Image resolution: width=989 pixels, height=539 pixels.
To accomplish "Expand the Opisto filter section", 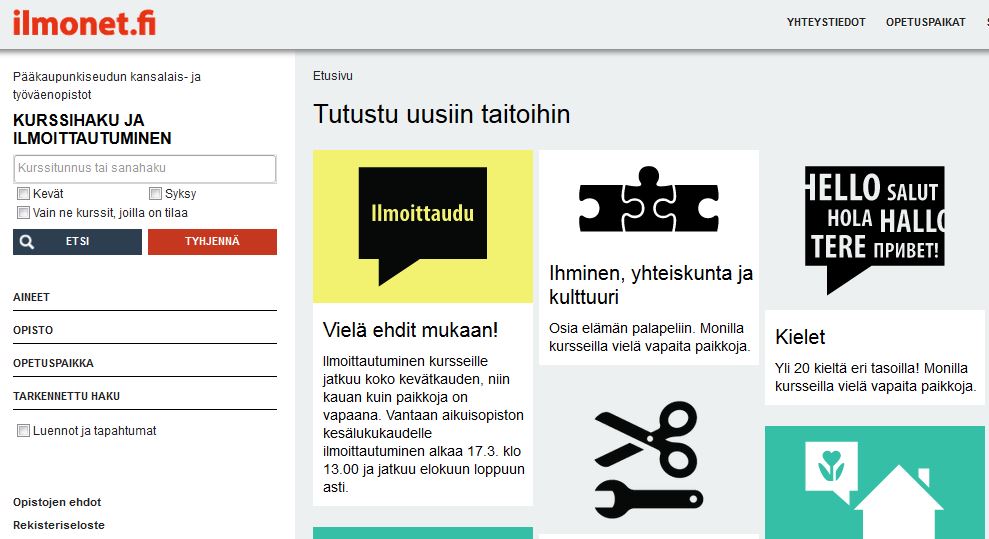I will pyautogui.click(x=33, y=330).
